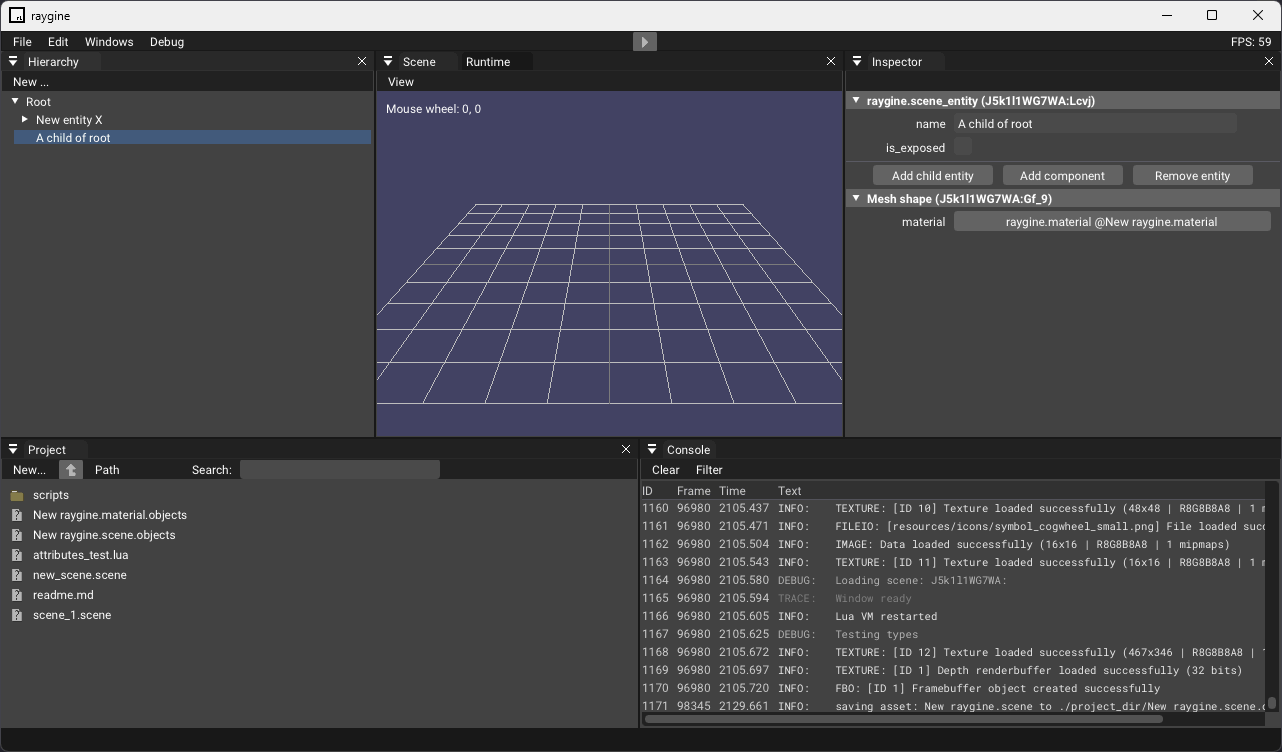The image size is (1282, 752).
Task: Open the Inspector panel dropdown triangle
Action: (857, 62)
